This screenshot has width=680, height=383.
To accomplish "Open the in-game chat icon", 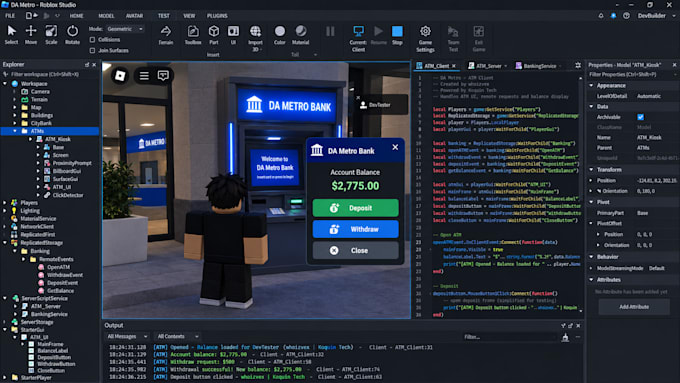I will pos(163,75).
